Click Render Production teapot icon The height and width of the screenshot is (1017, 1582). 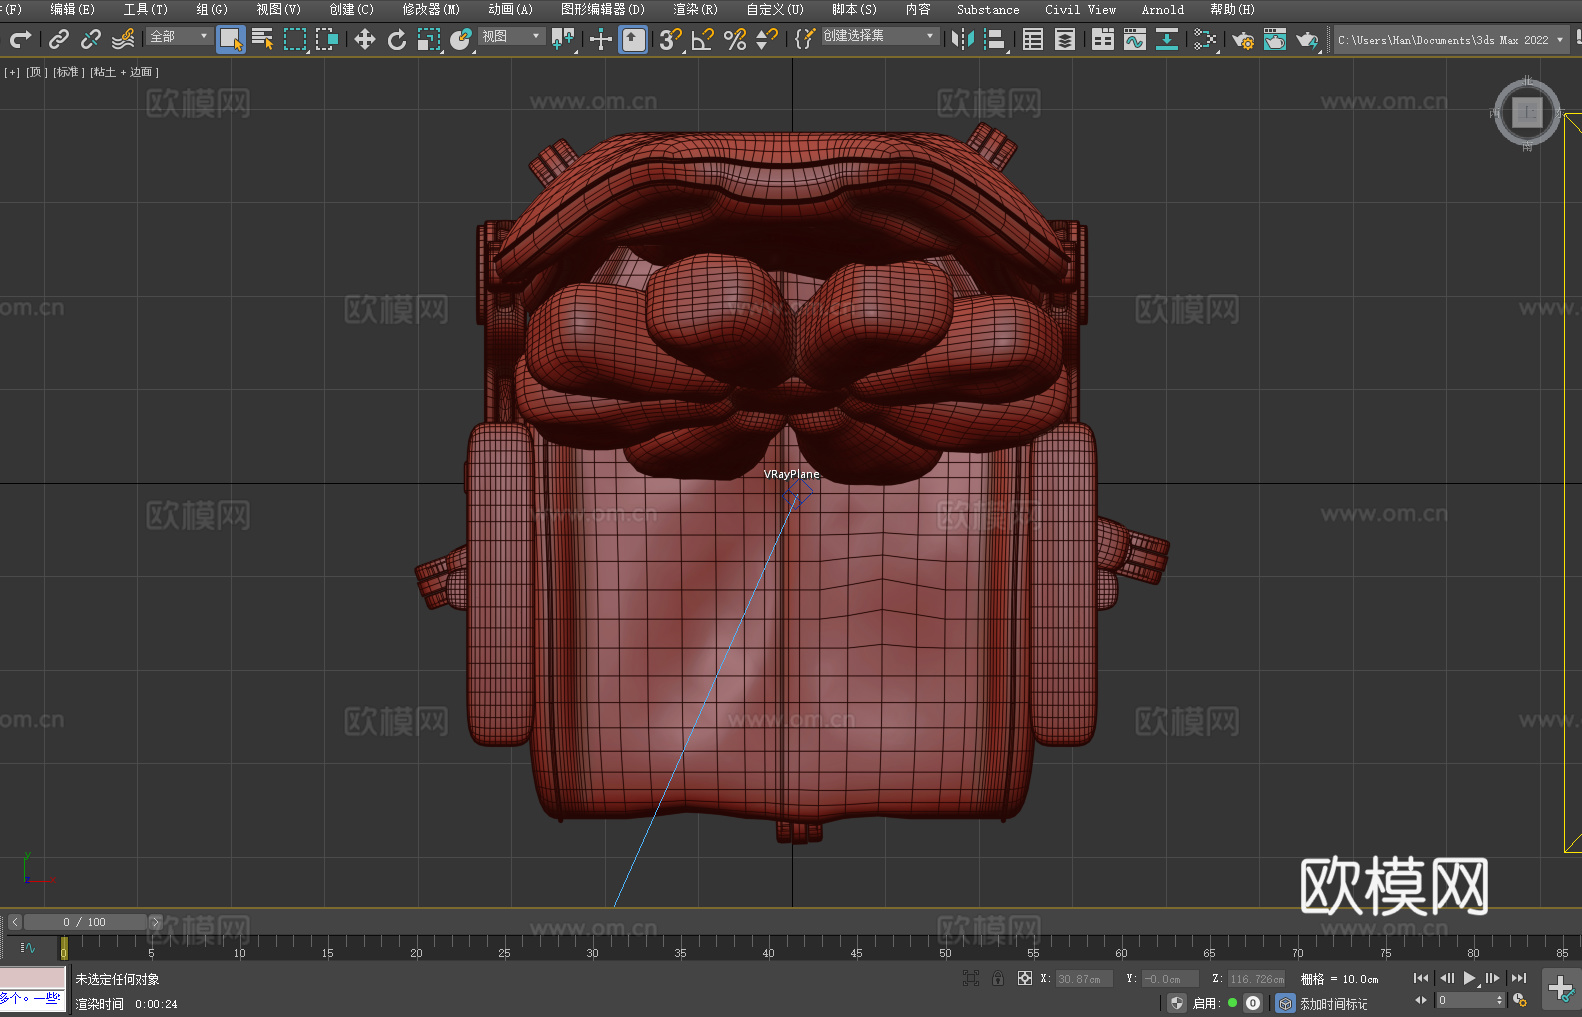[1307, 39]
